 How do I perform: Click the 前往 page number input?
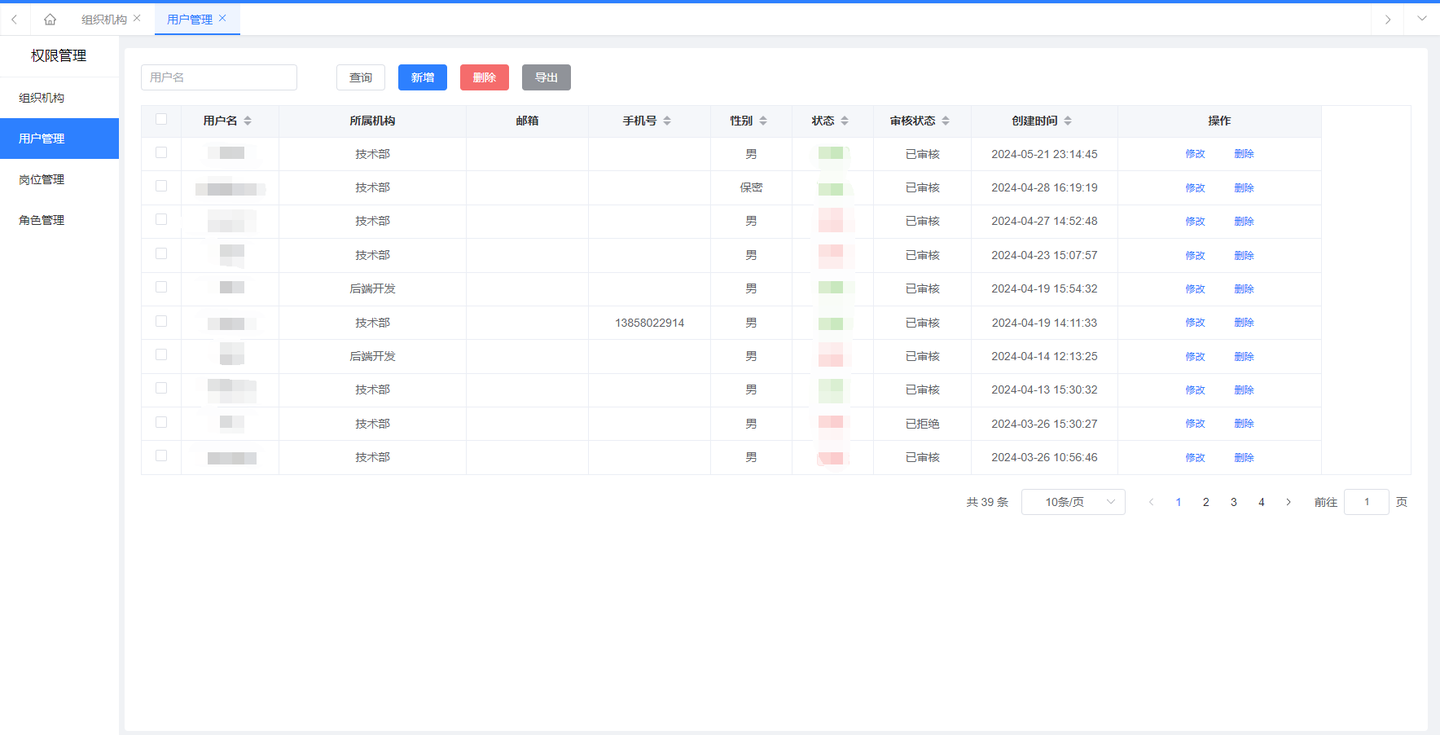1366,502
